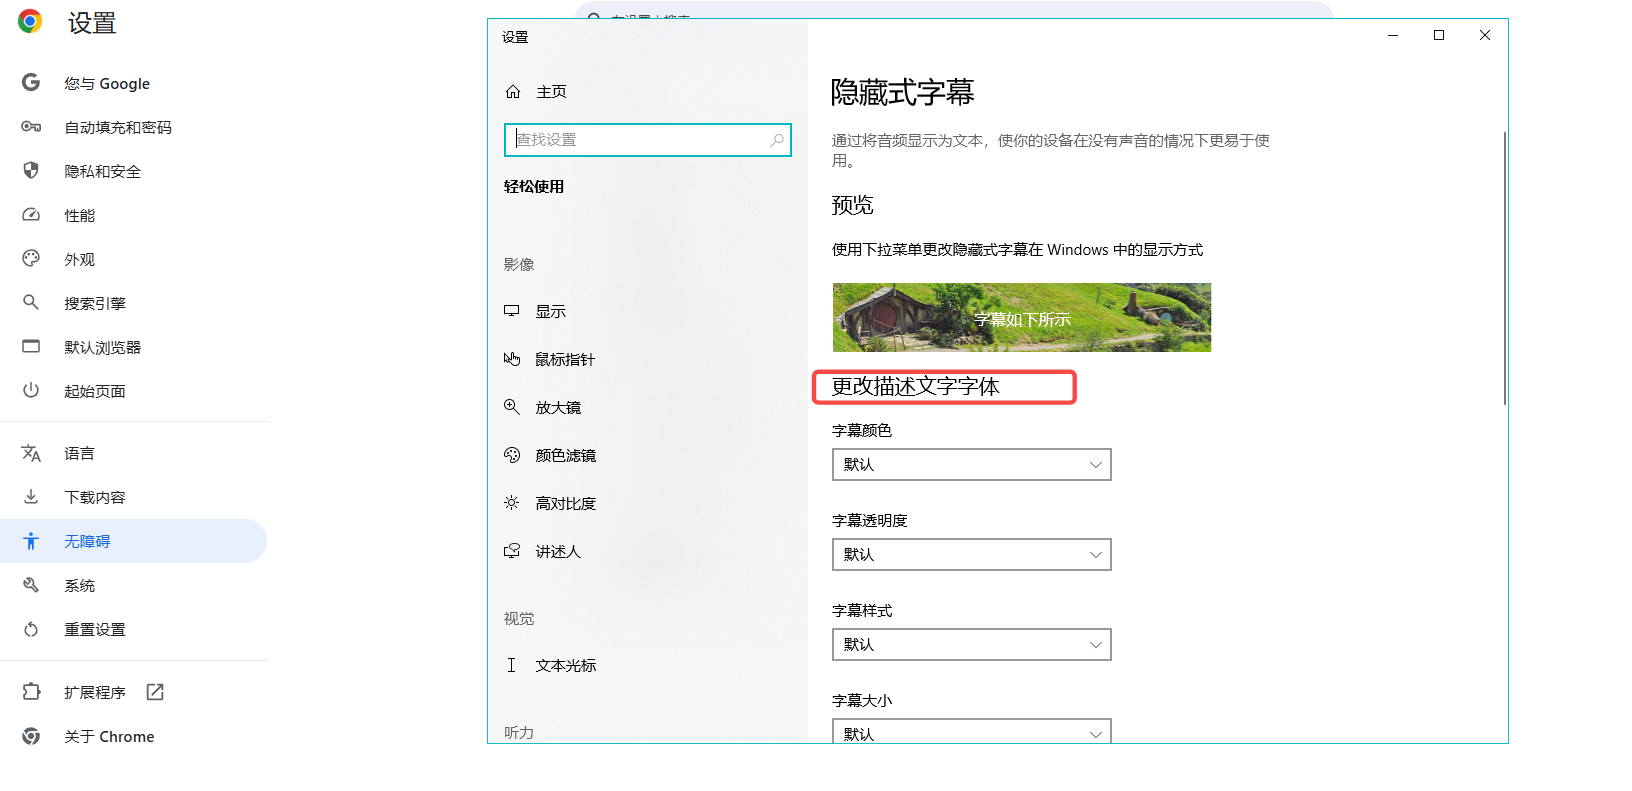This screenshot has width=1632, height=791.
Task: Click the power icon for 起始页面
Action: 31,390
